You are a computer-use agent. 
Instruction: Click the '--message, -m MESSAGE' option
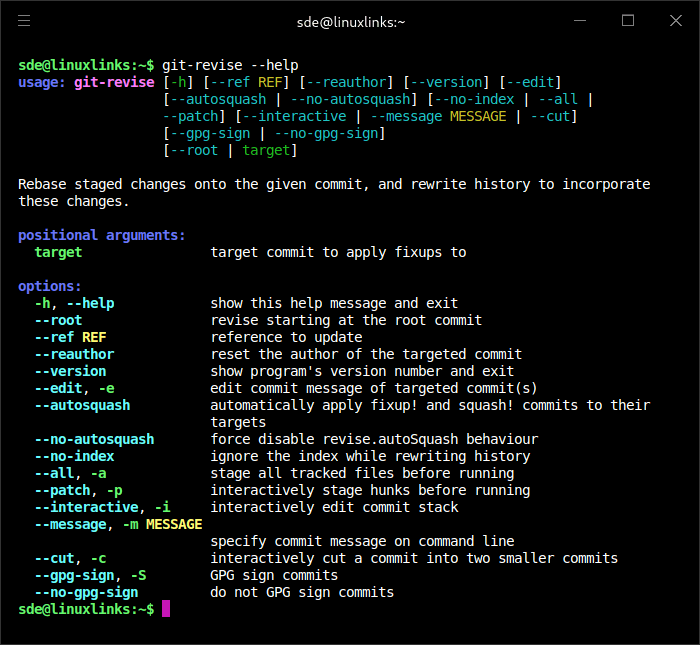click(x=118, y=524)
